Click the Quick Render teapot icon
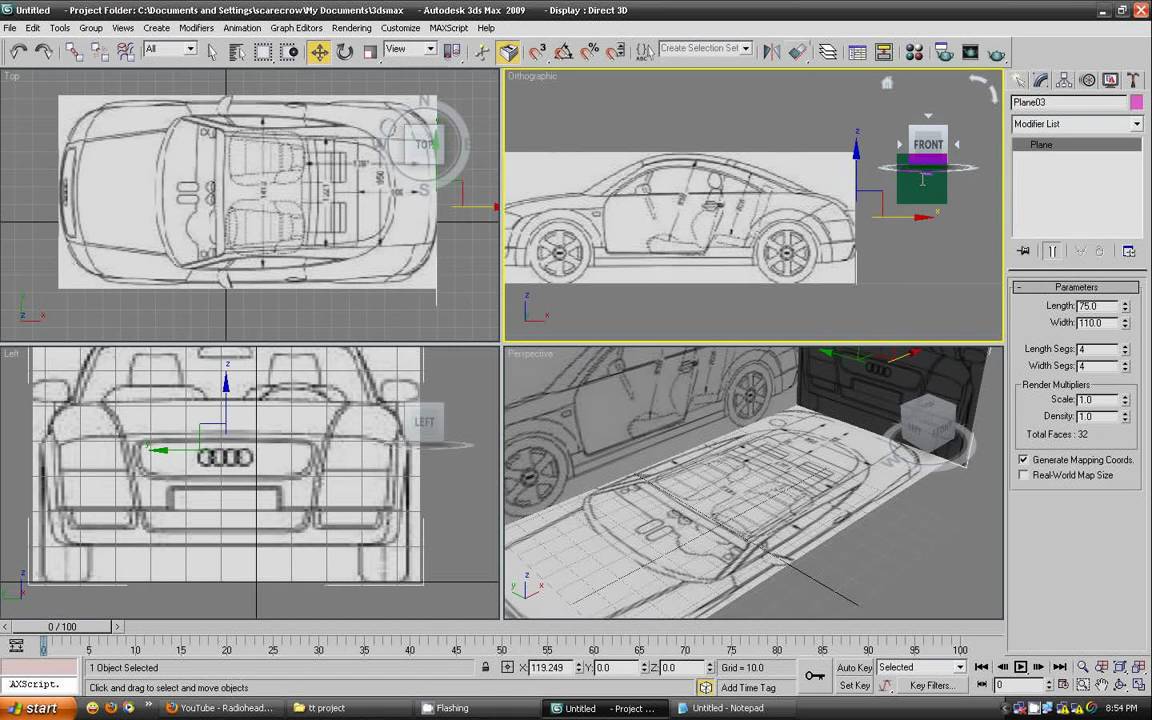This screenshot has height=720, width=1152. tap(996, 54)
